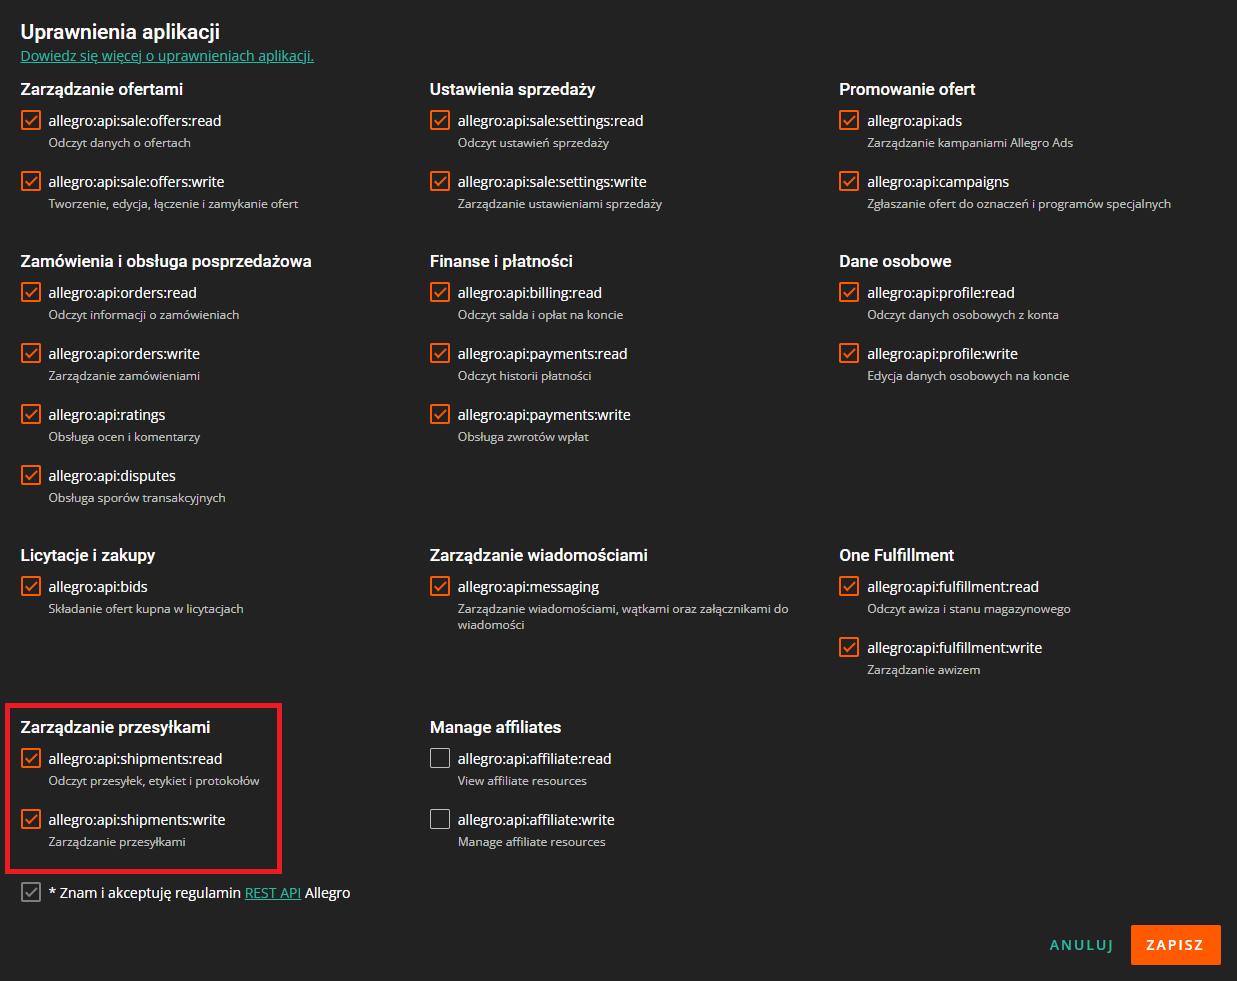The image size is (1237, 981).
Task: Check the allegro:api:affiliate:write checkbox
Action: click(440, 819)
